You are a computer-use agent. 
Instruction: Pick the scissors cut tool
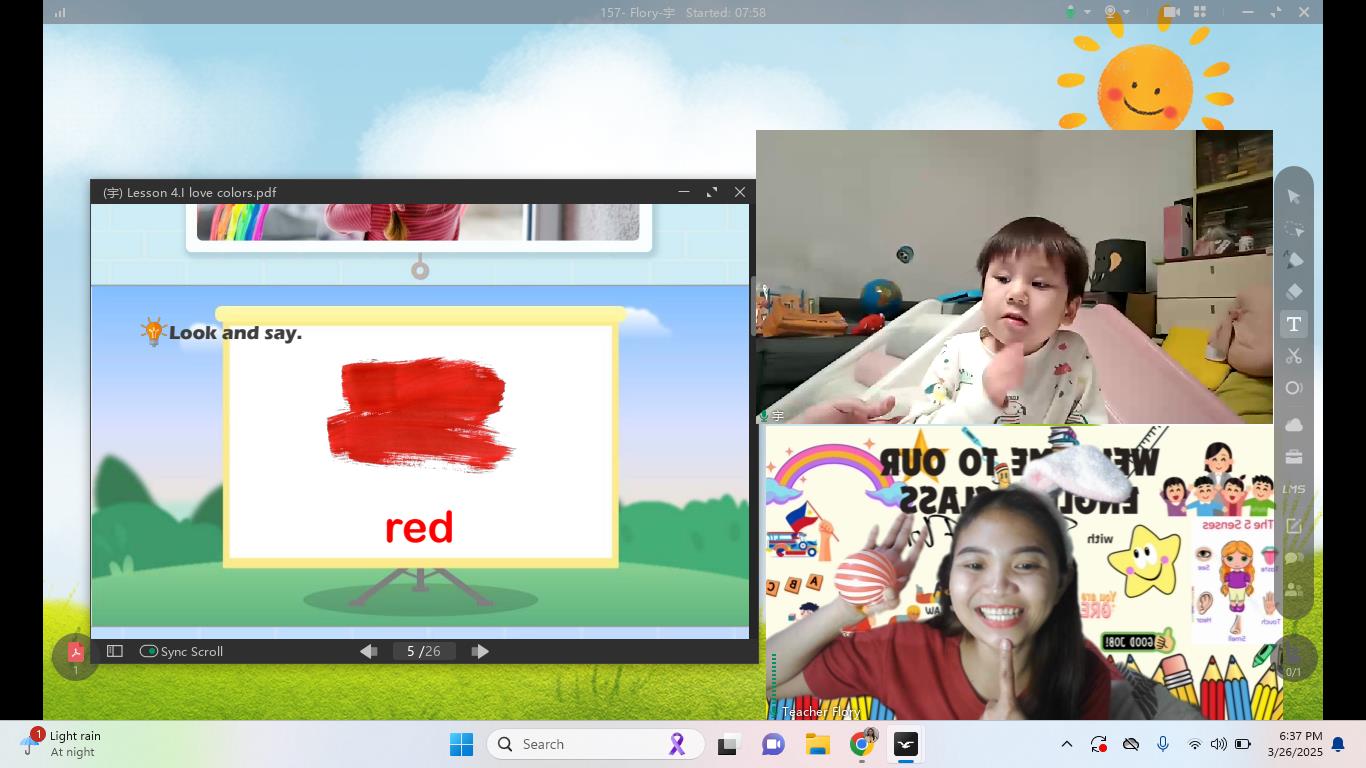click(1293, 356)
